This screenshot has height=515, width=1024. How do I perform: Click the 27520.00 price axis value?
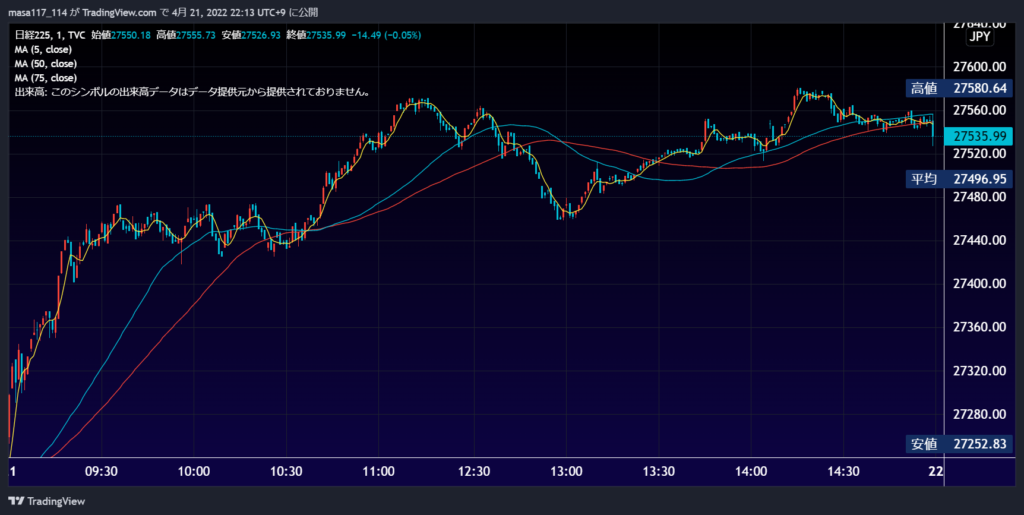tap(980, 153)
